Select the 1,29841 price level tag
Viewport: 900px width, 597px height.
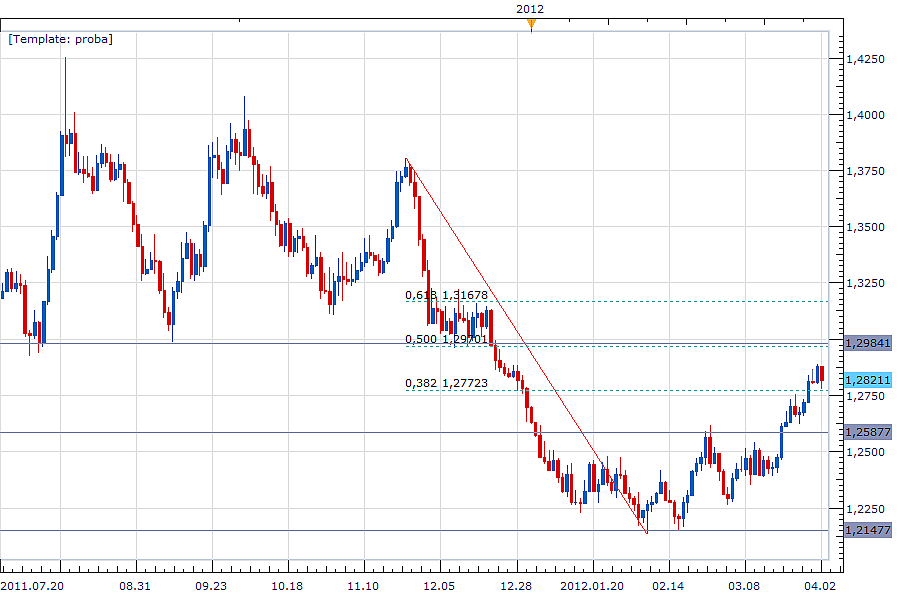tap(866, 343)
